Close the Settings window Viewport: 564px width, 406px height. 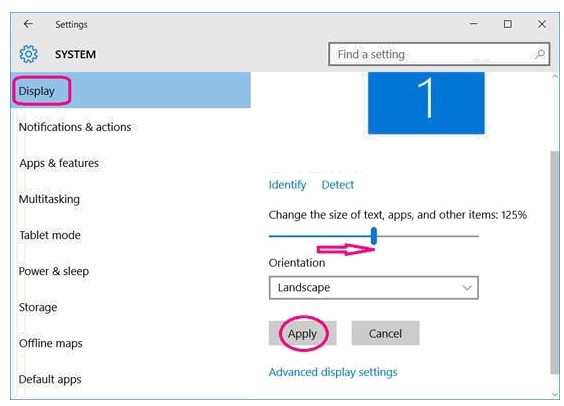(x=542, y=24)
